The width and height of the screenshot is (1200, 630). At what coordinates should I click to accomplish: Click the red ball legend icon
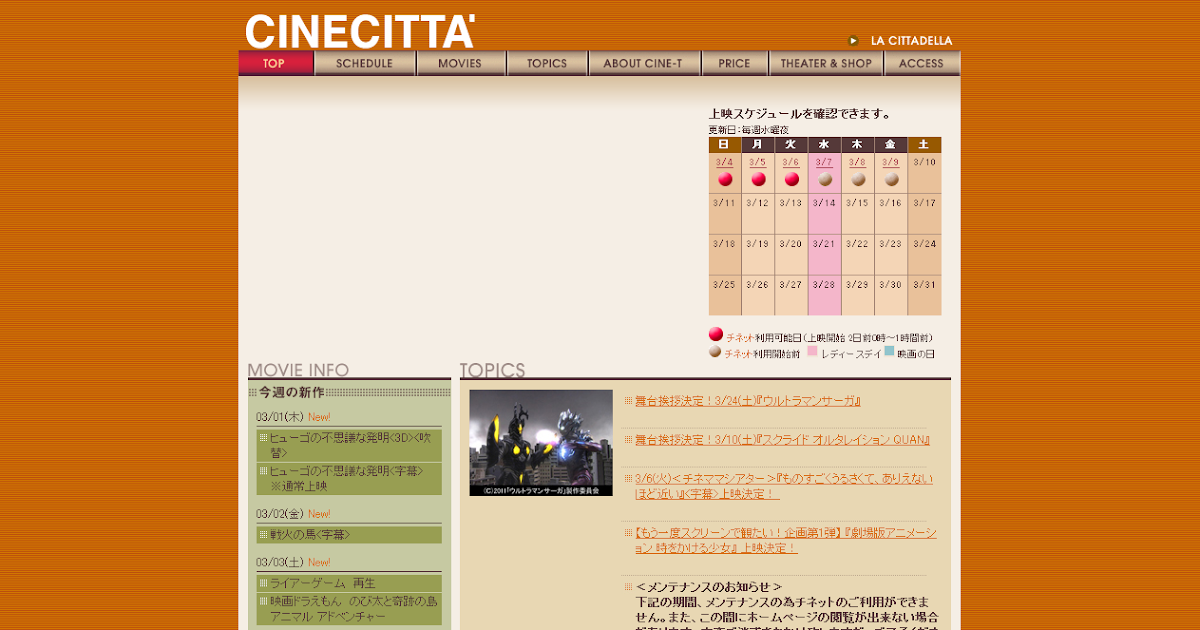[716, 335]
